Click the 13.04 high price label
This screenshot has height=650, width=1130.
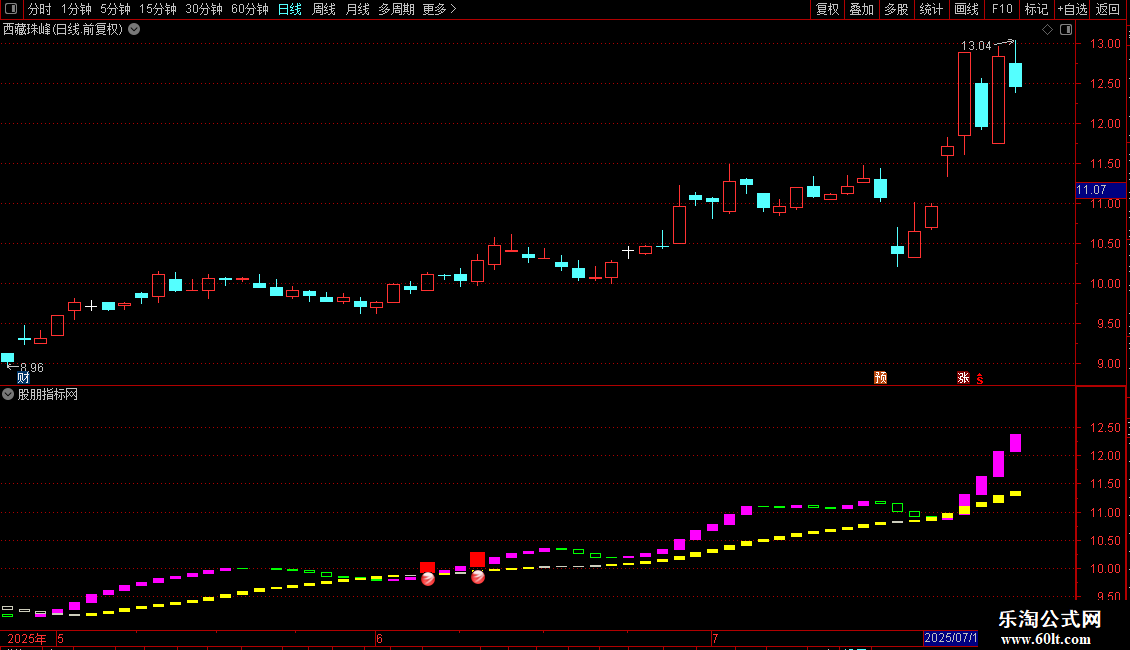coord(976,45)
